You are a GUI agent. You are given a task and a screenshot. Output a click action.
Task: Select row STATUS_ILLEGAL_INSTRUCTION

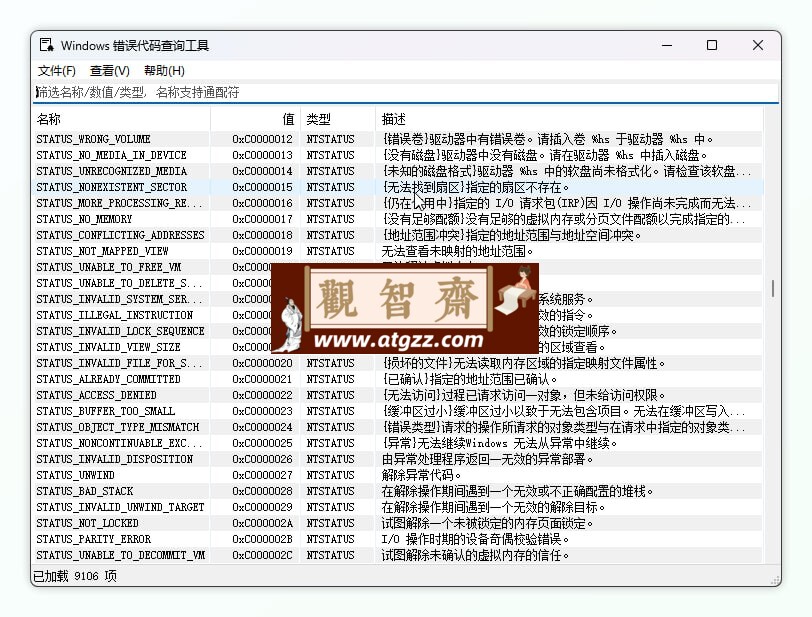click(398, 315)
